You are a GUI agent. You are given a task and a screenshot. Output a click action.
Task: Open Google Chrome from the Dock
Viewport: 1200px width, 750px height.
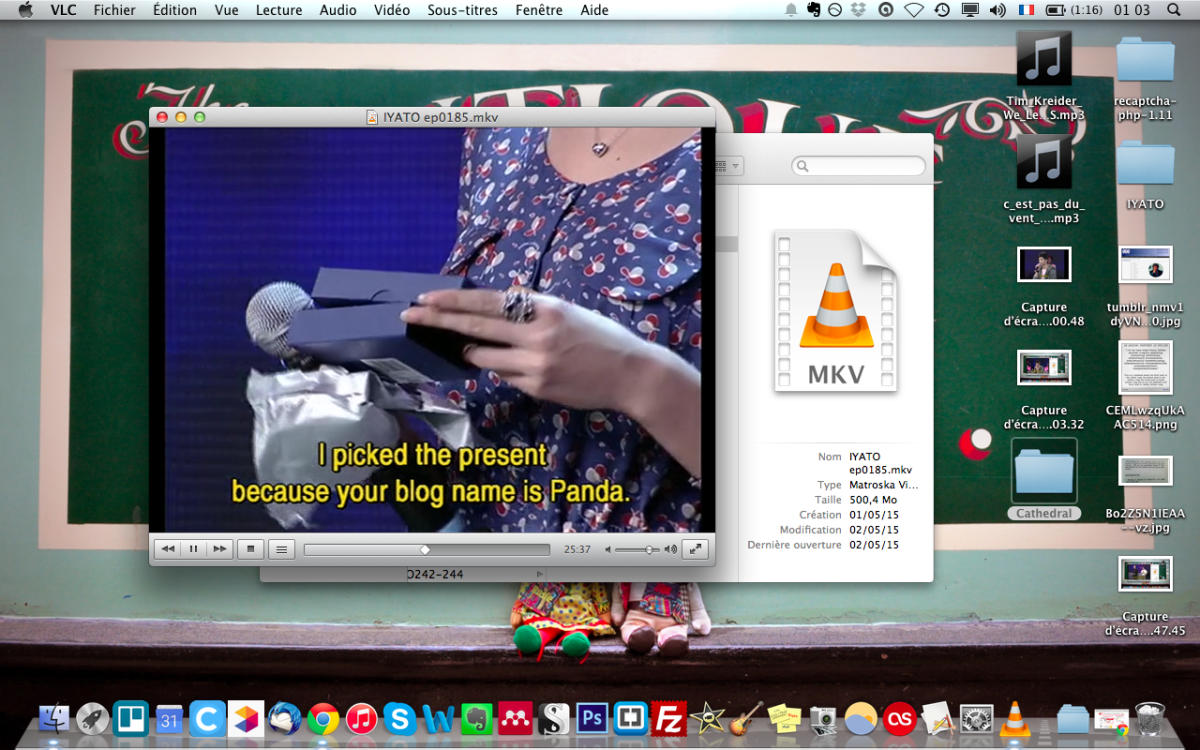[x=322, y=718]
